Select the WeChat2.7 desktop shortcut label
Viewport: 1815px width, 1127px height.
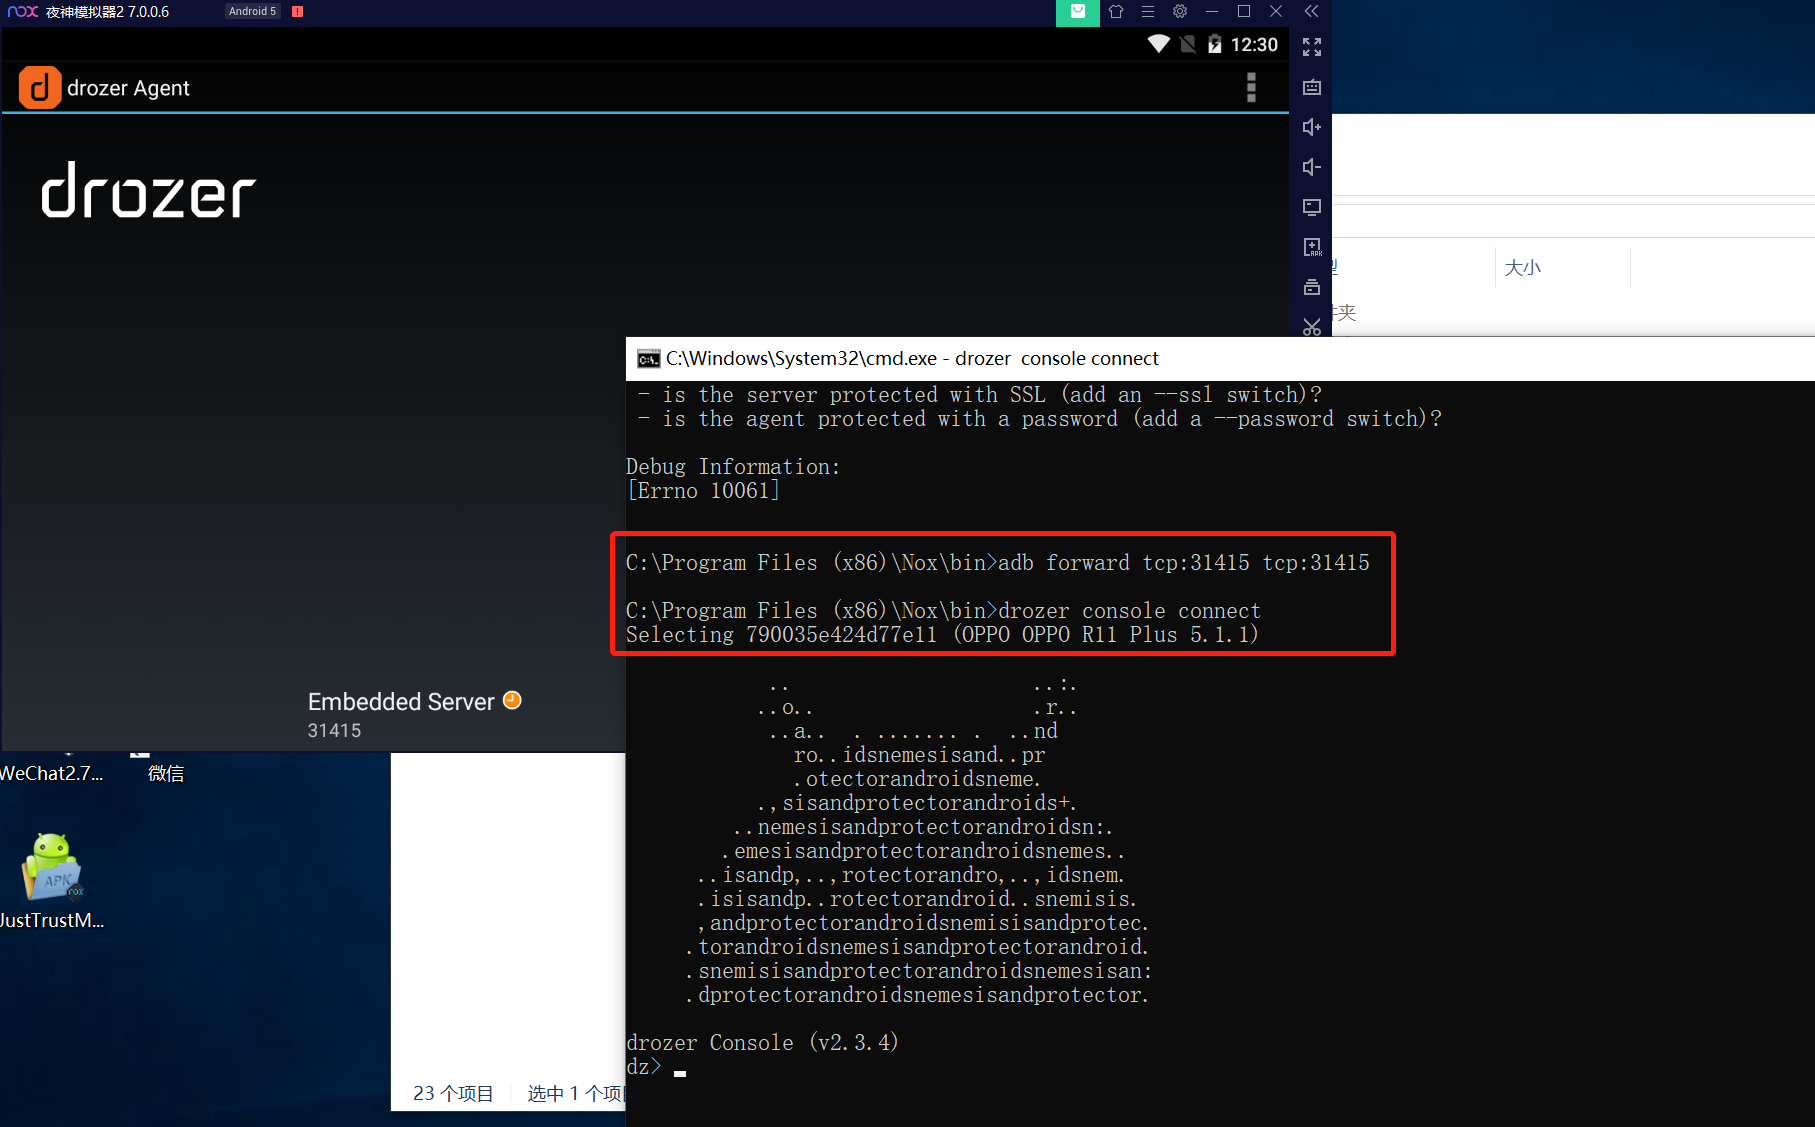click(51, 773)
